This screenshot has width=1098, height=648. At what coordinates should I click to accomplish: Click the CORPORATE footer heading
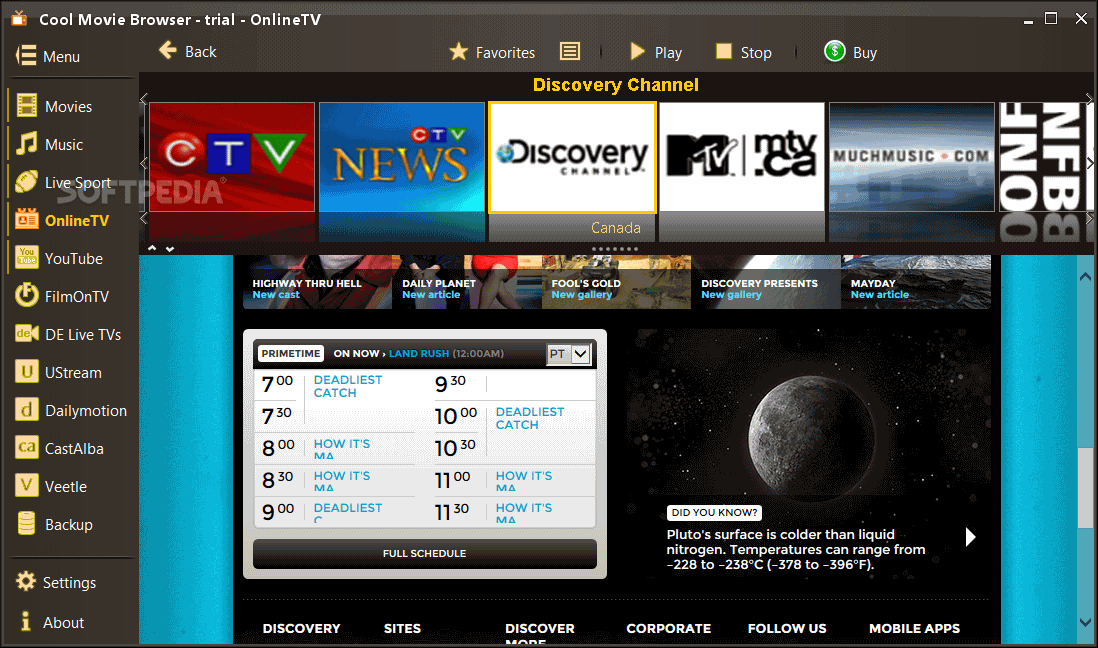point(669,629)
